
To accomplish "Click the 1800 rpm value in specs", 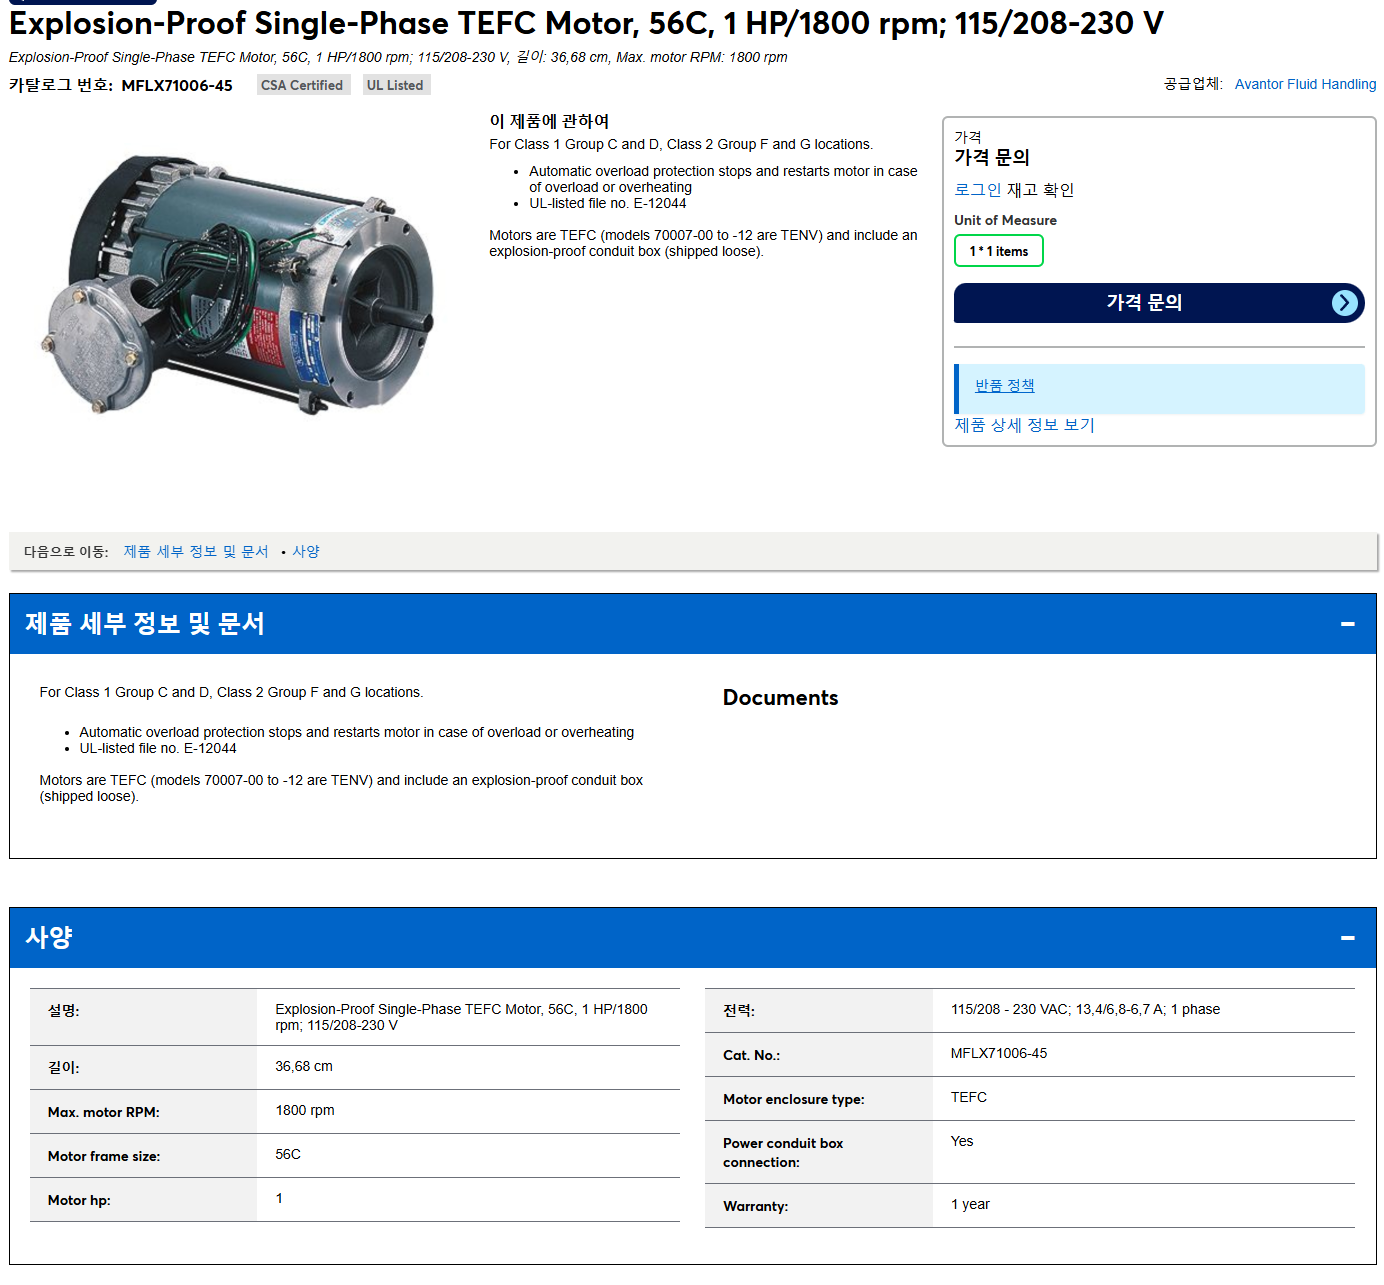I will [305, 1111].
